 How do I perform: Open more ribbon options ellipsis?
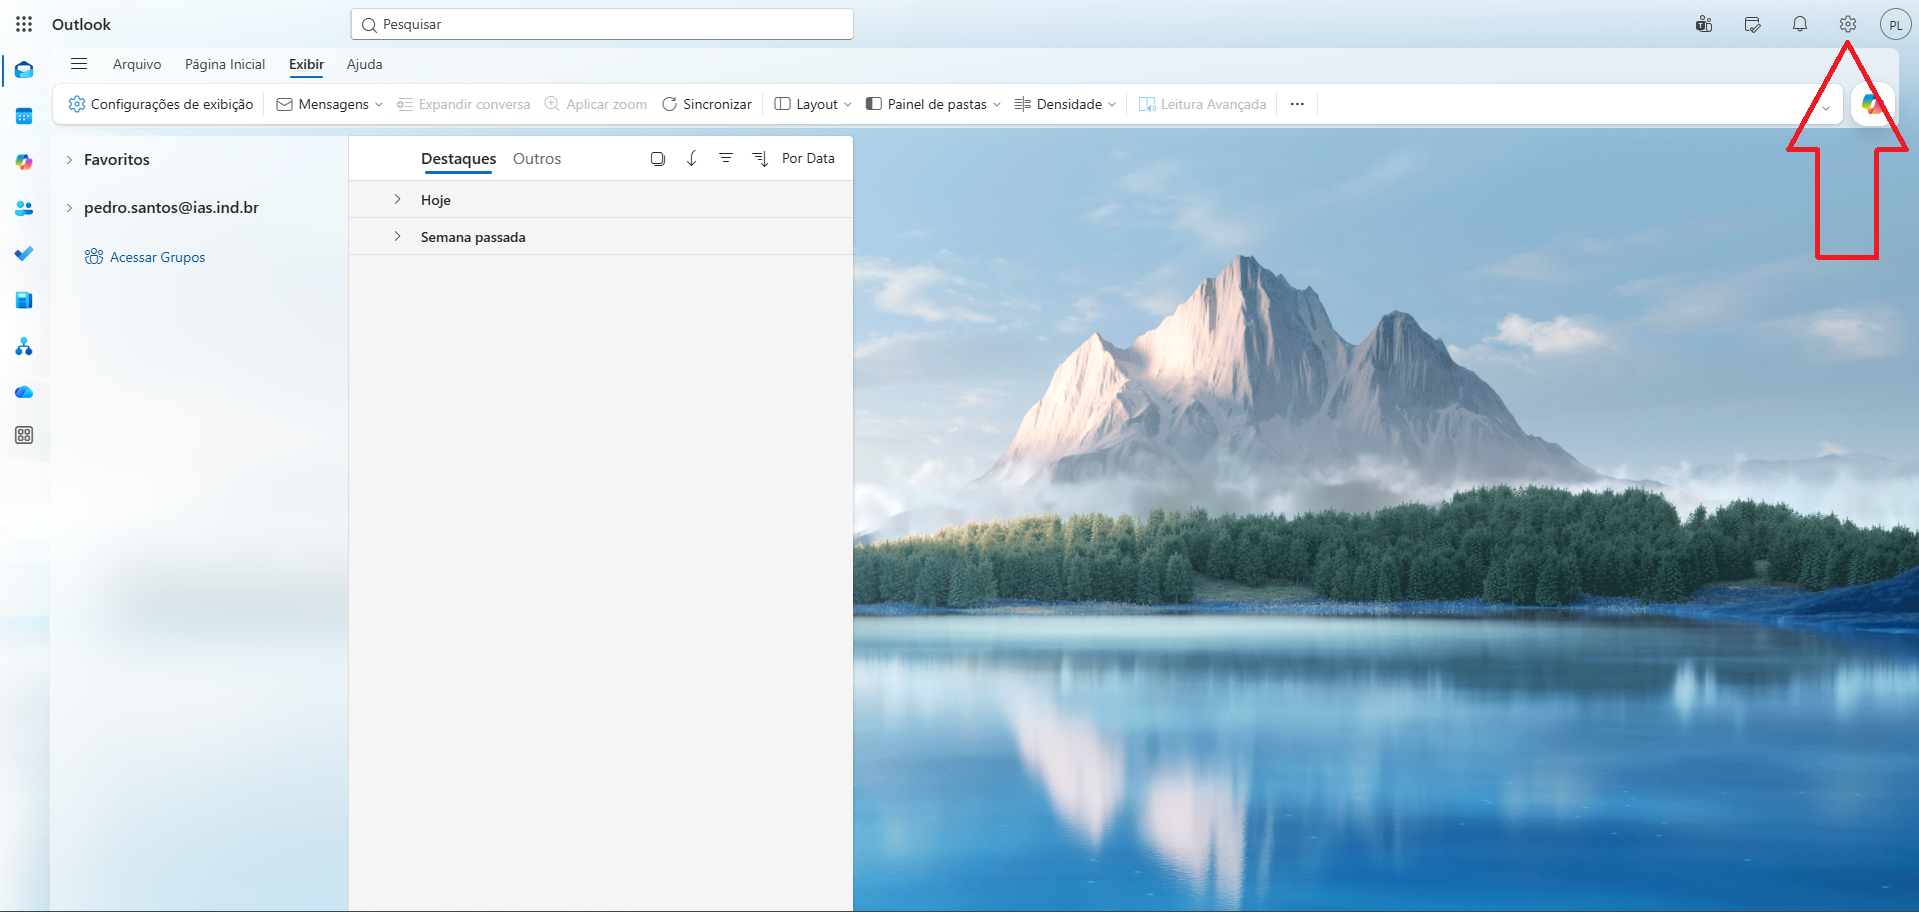coord(1297,104)
